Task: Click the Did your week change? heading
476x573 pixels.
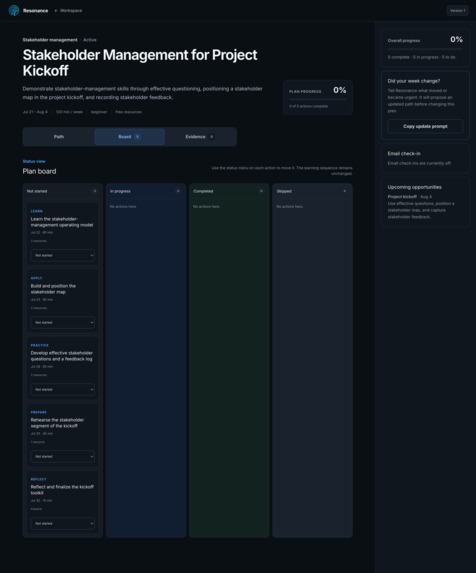Action: [414, 81]
